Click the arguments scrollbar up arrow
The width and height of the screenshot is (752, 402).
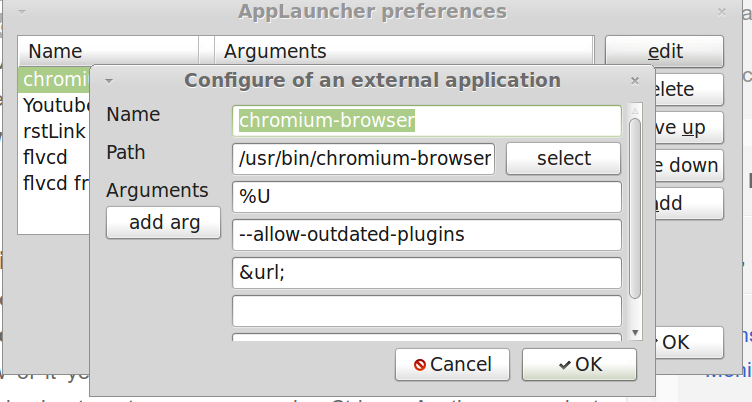click(635, 111)
